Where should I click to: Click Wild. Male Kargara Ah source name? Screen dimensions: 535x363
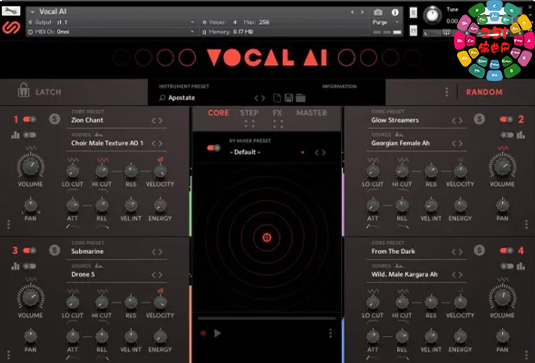[404, 274]
